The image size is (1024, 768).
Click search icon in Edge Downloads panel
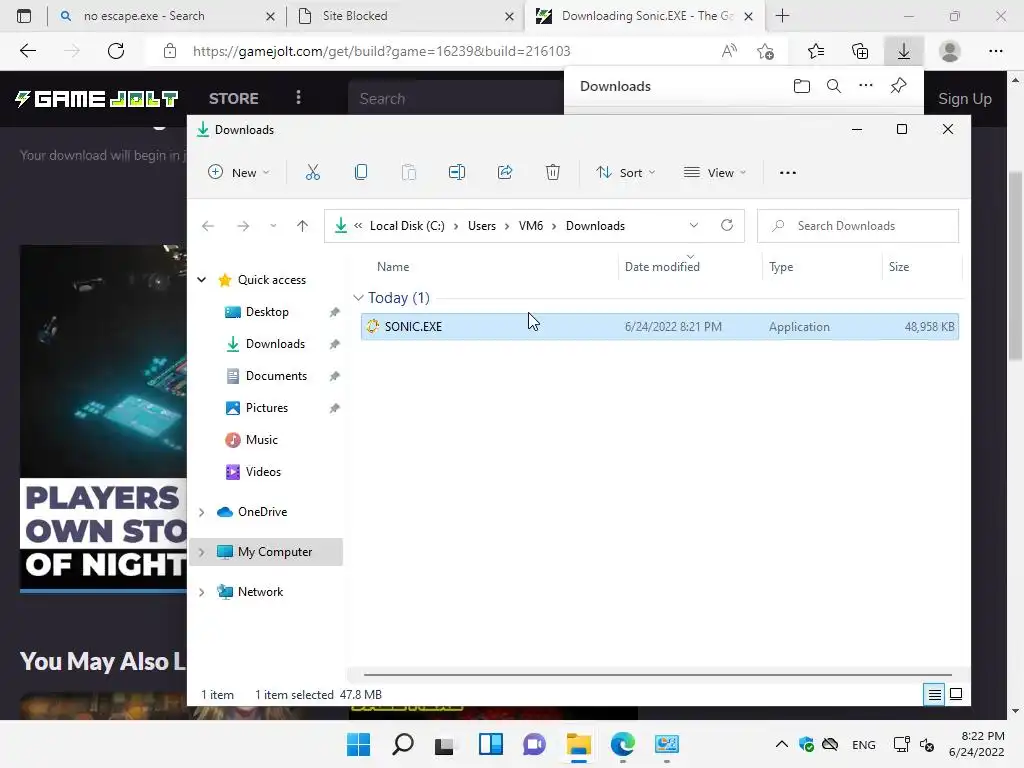click(834, 86)
